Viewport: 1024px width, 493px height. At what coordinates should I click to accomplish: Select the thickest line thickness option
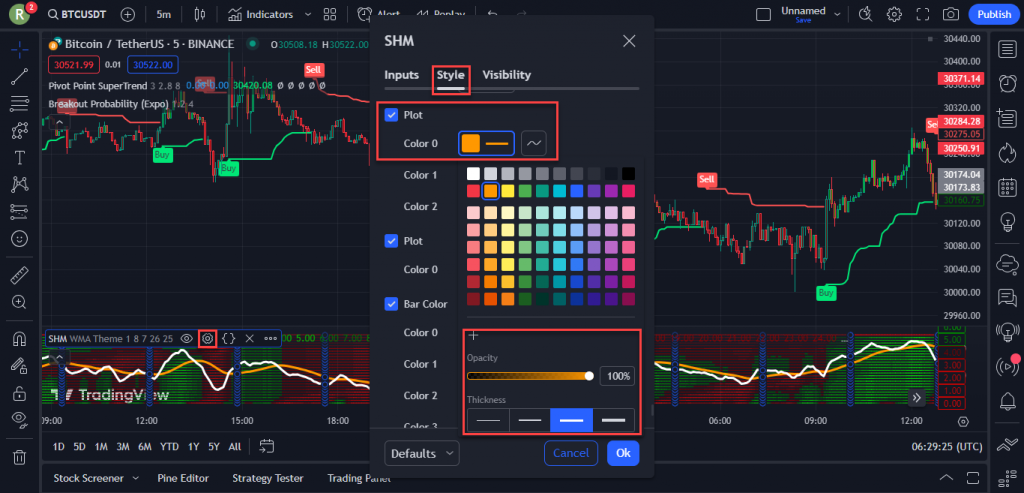point(613,420)
